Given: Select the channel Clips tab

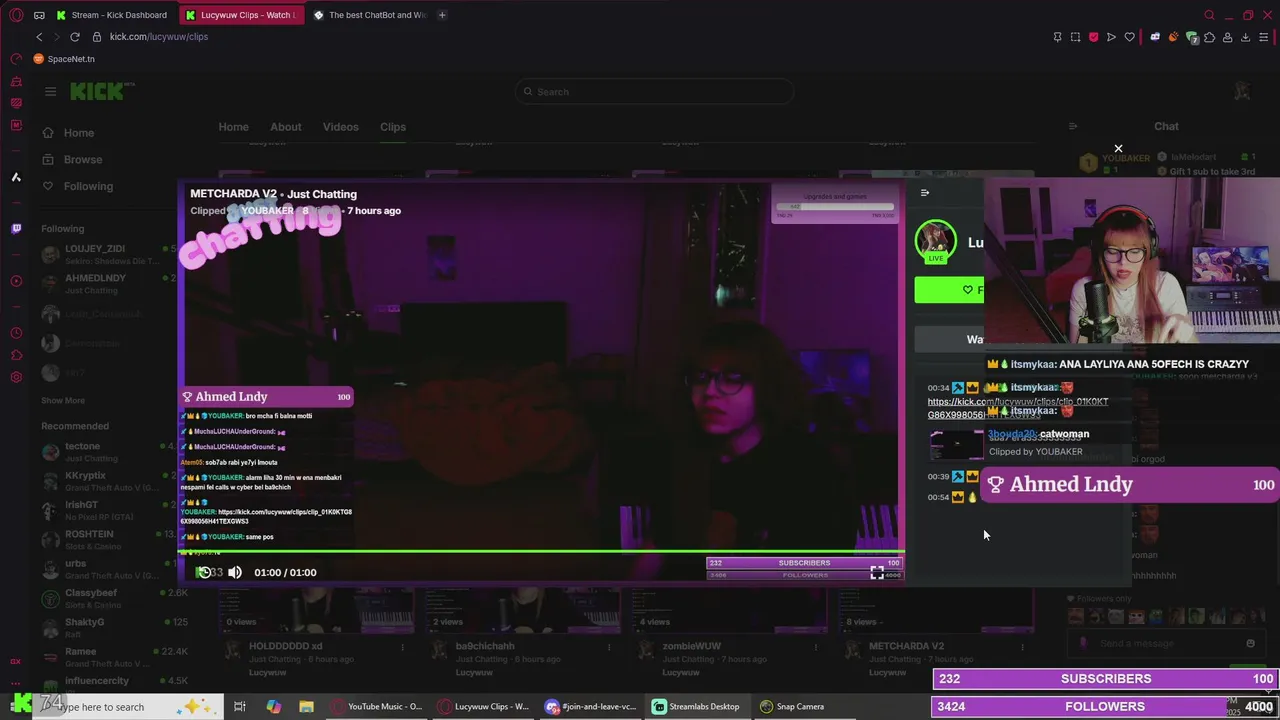Looking at the screenshot, I should (x=393, y=127).
